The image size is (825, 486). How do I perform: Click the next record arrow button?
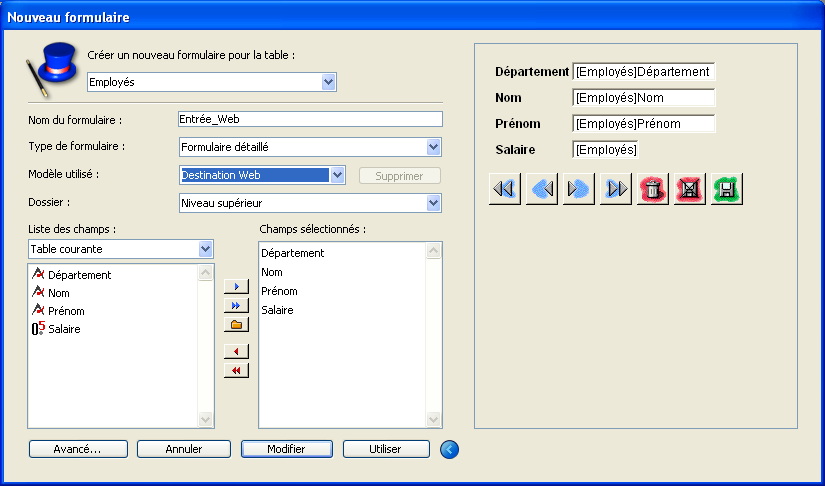[x=579, y=189]
